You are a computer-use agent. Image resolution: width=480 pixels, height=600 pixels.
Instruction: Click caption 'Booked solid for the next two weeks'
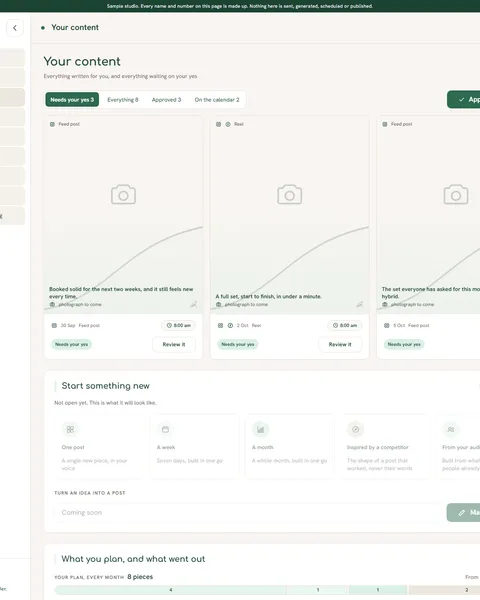pyautogui.click(x=121, y=293)
